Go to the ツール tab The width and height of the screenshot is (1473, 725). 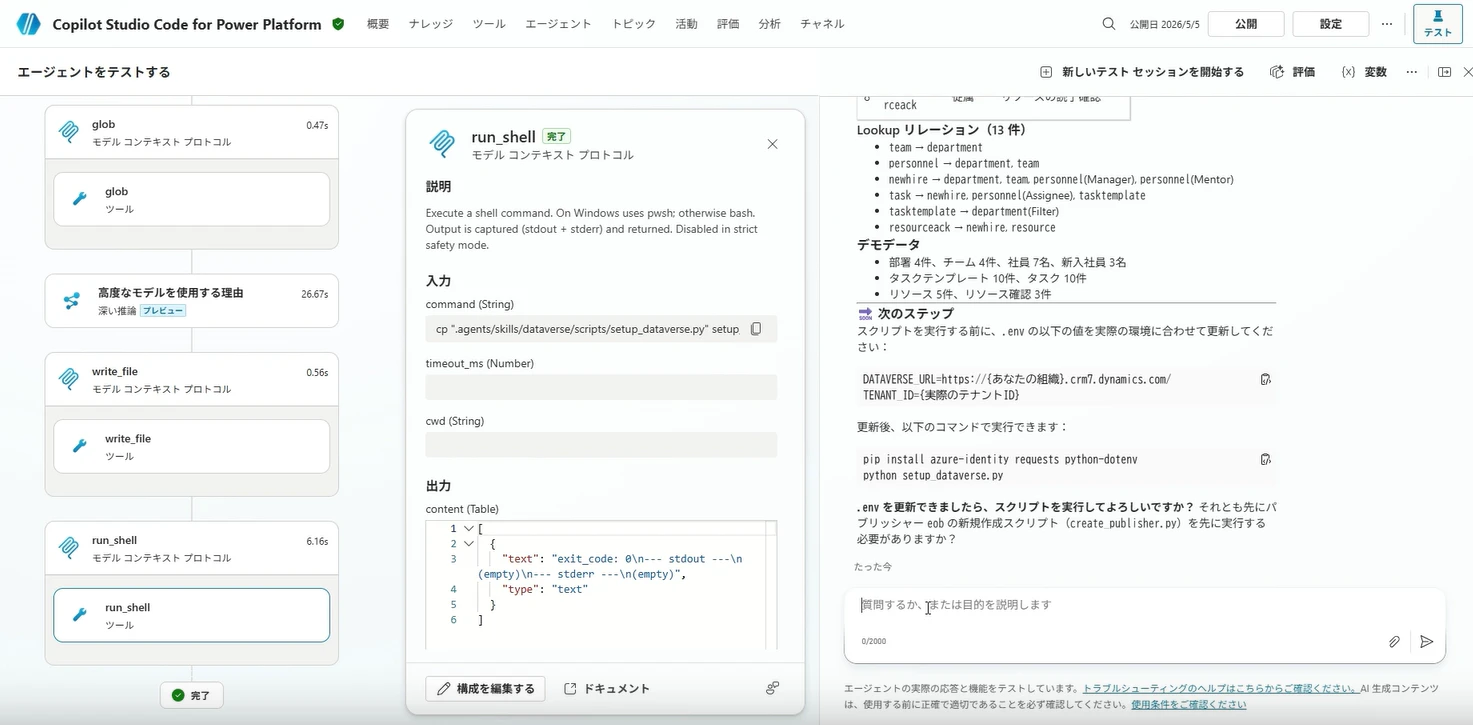point(489,24)
